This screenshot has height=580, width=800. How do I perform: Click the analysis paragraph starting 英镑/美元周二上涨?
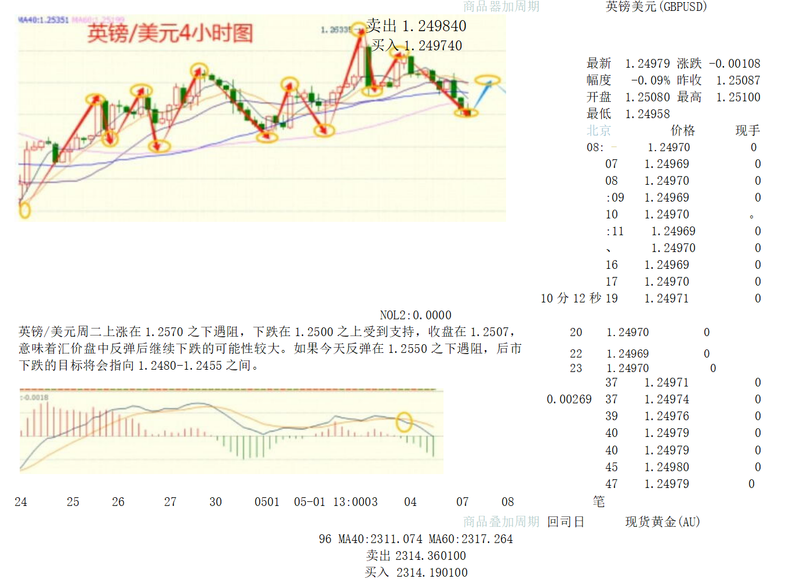(270, 349)
